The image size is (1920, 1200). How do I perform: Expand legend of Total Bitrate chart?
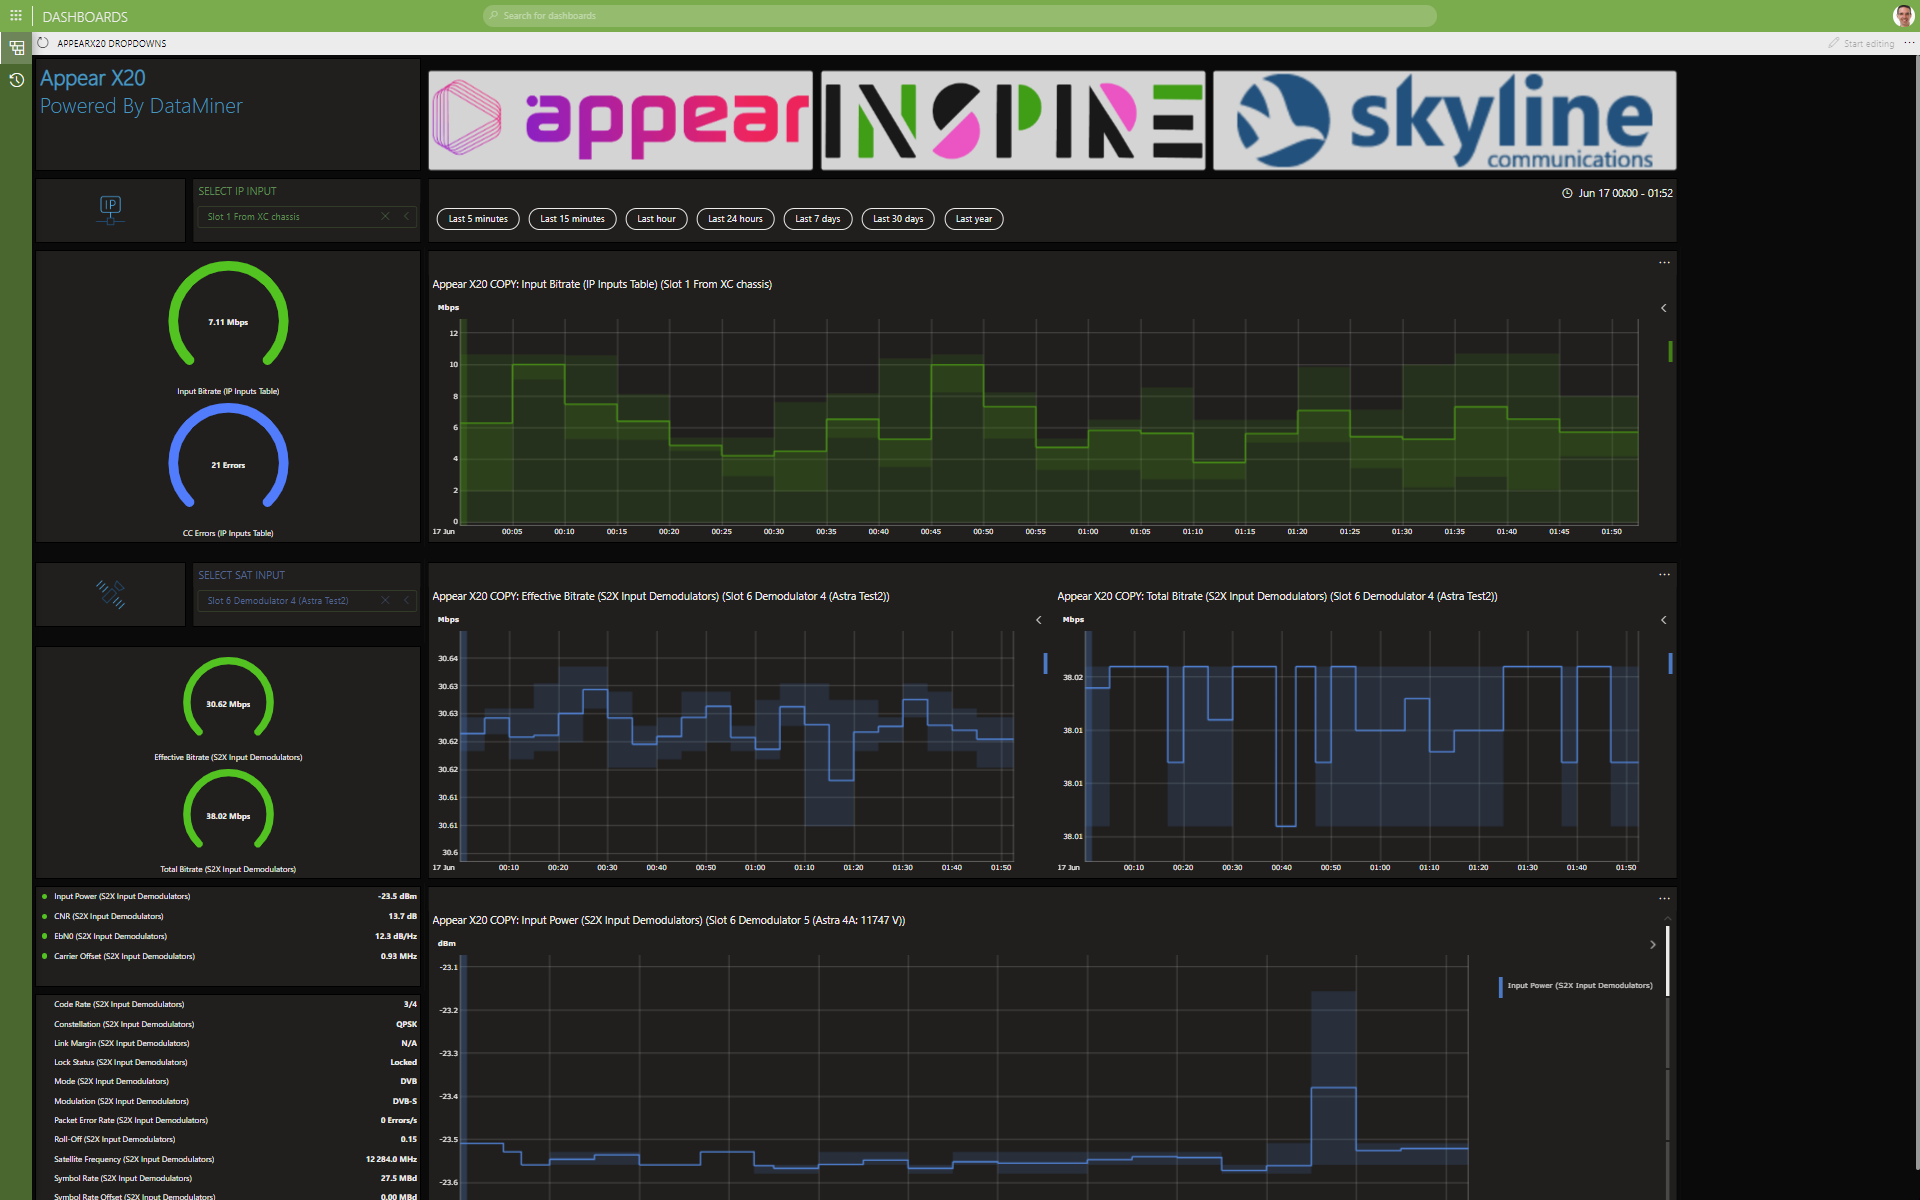(1664, 620)
